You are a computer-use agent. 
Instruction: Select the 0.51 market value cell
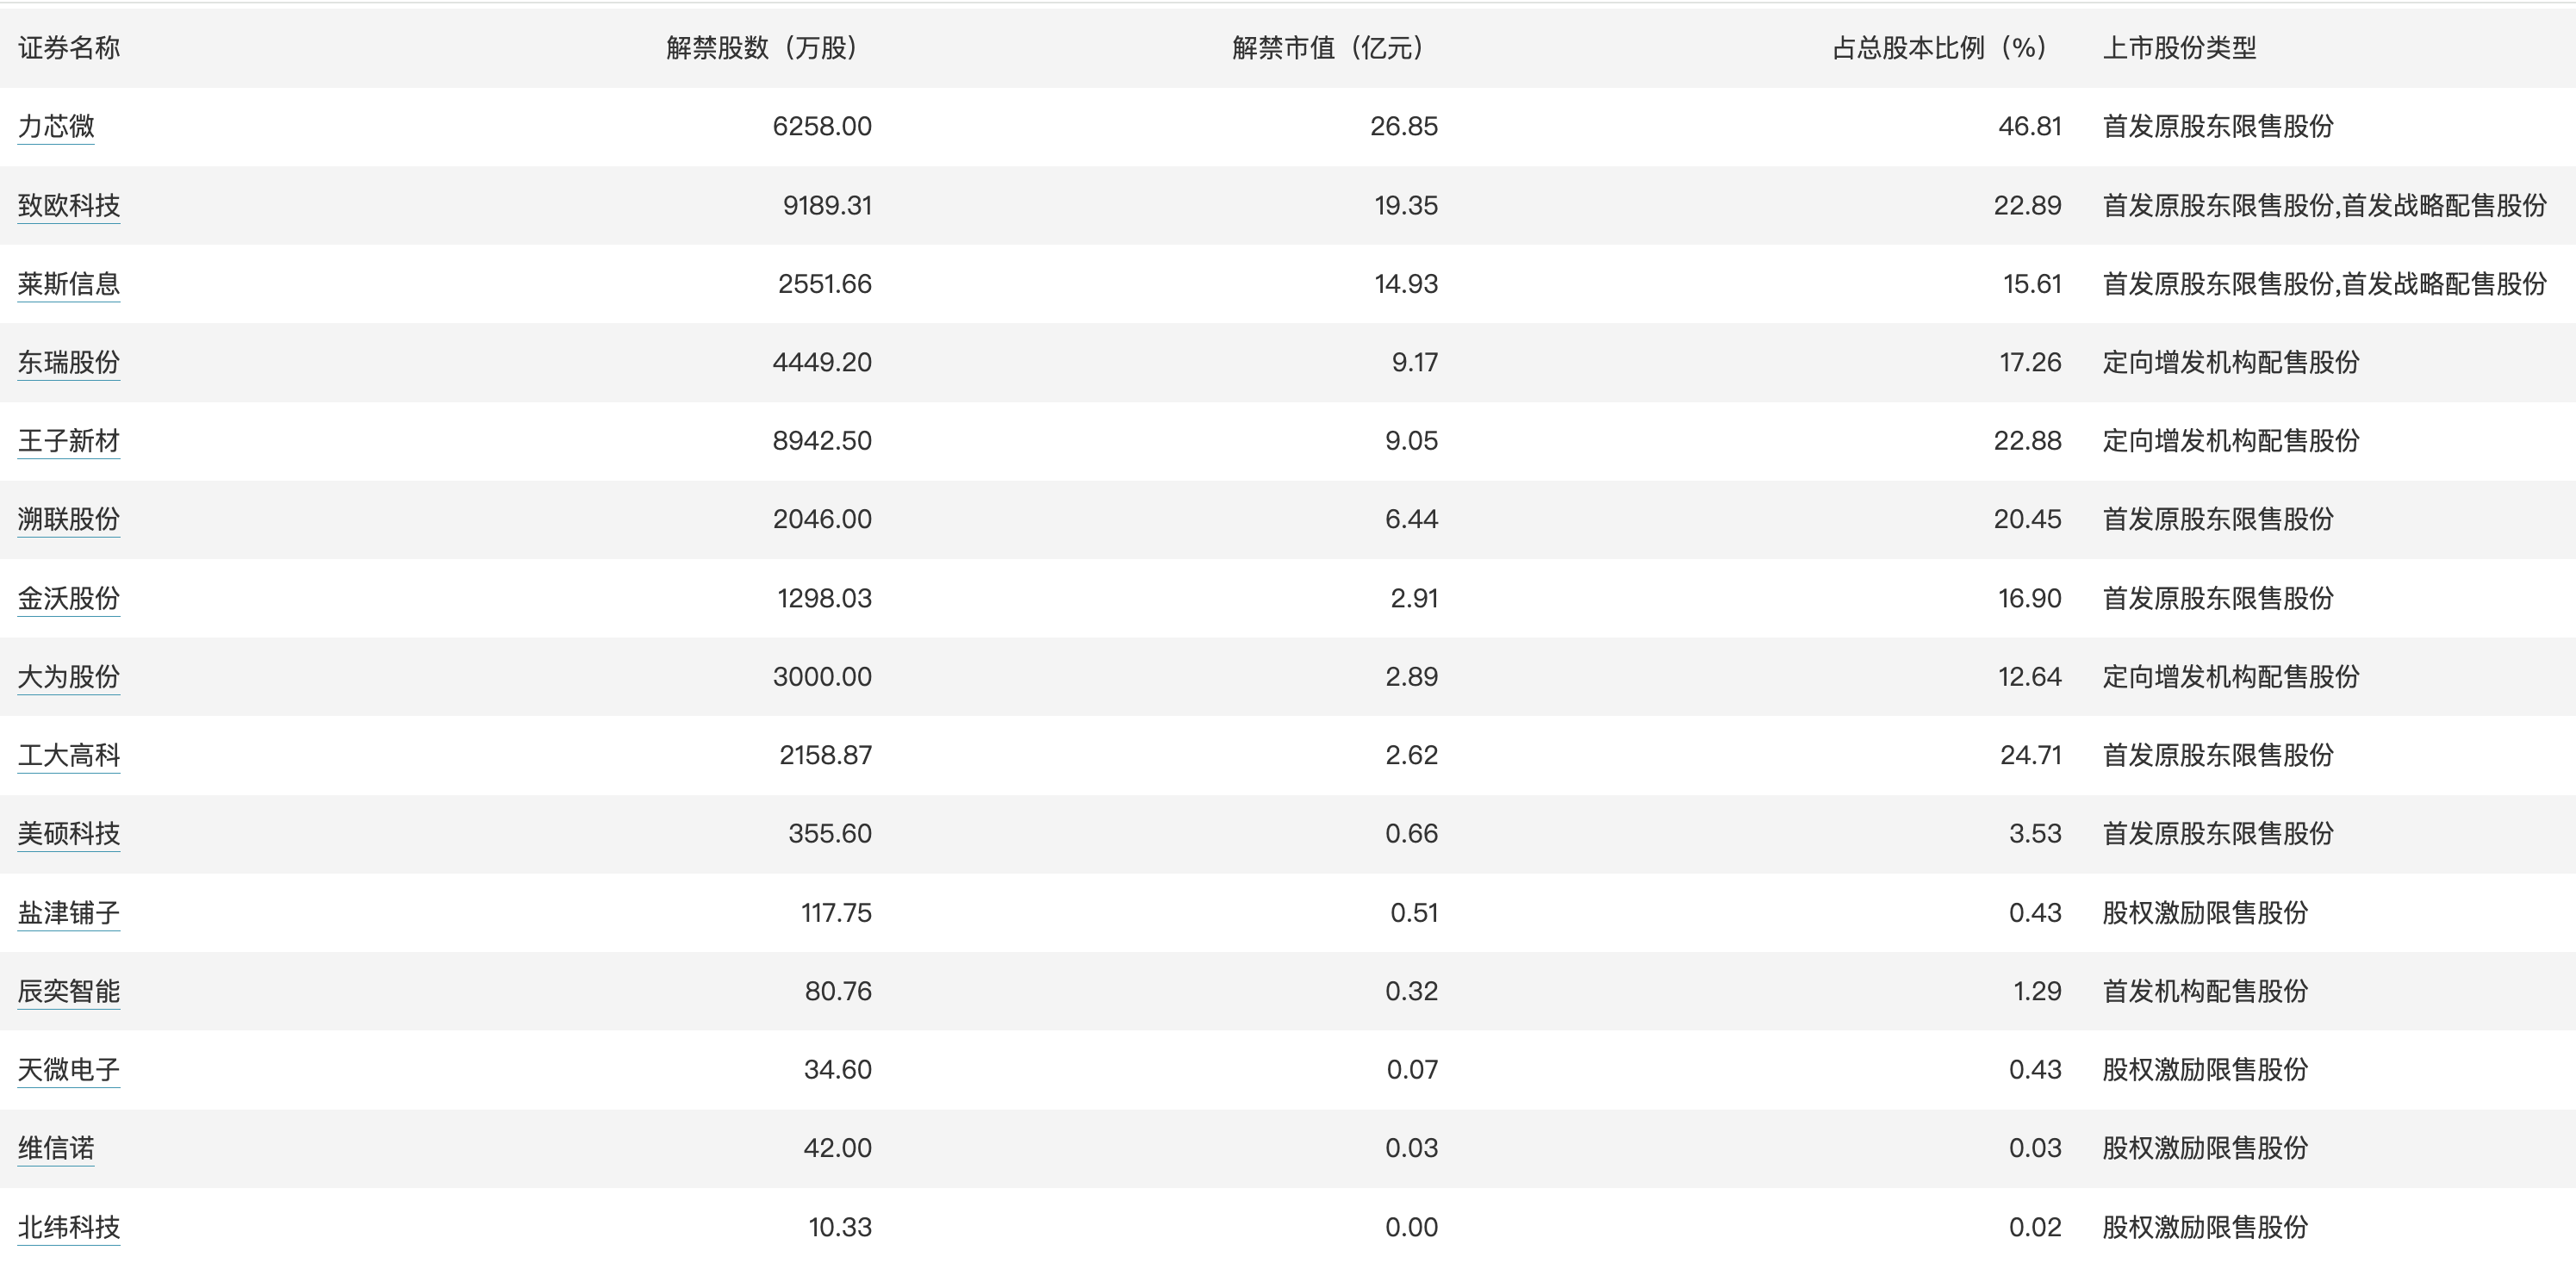pyautogui.click(x=1414, y=913)
